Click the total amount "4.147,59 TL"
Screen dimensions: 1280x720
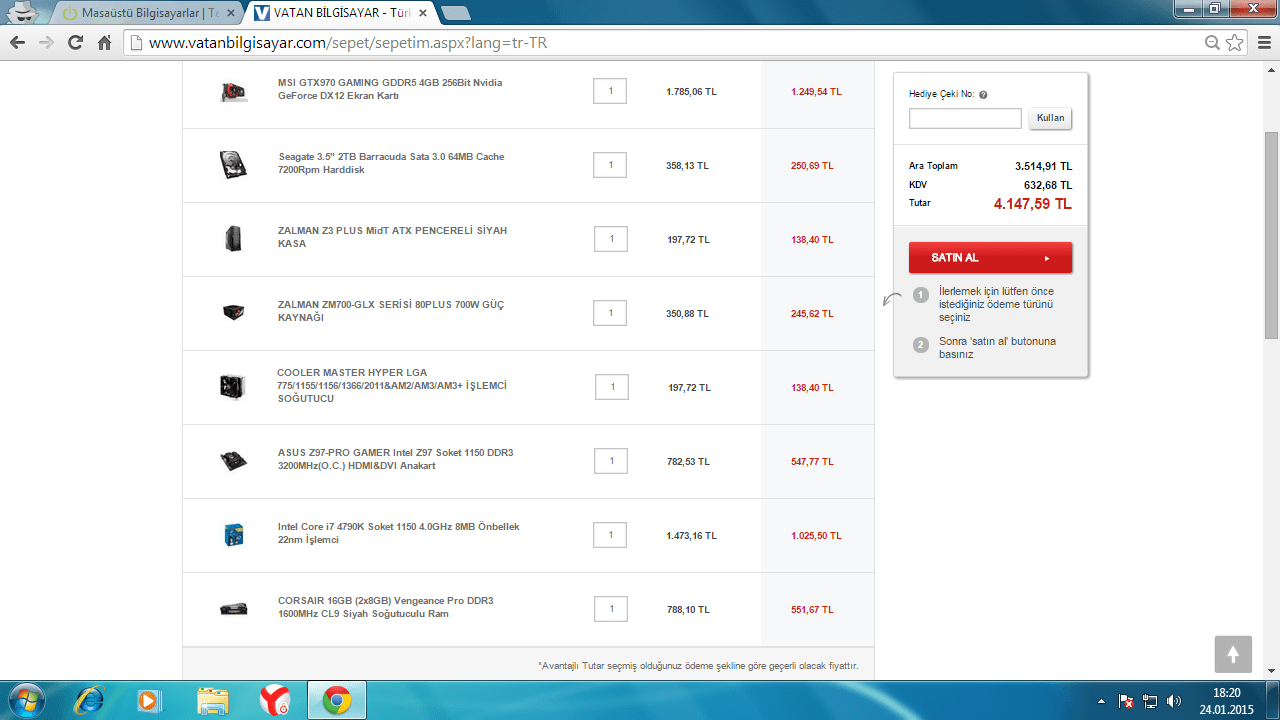pos(1033,204)
